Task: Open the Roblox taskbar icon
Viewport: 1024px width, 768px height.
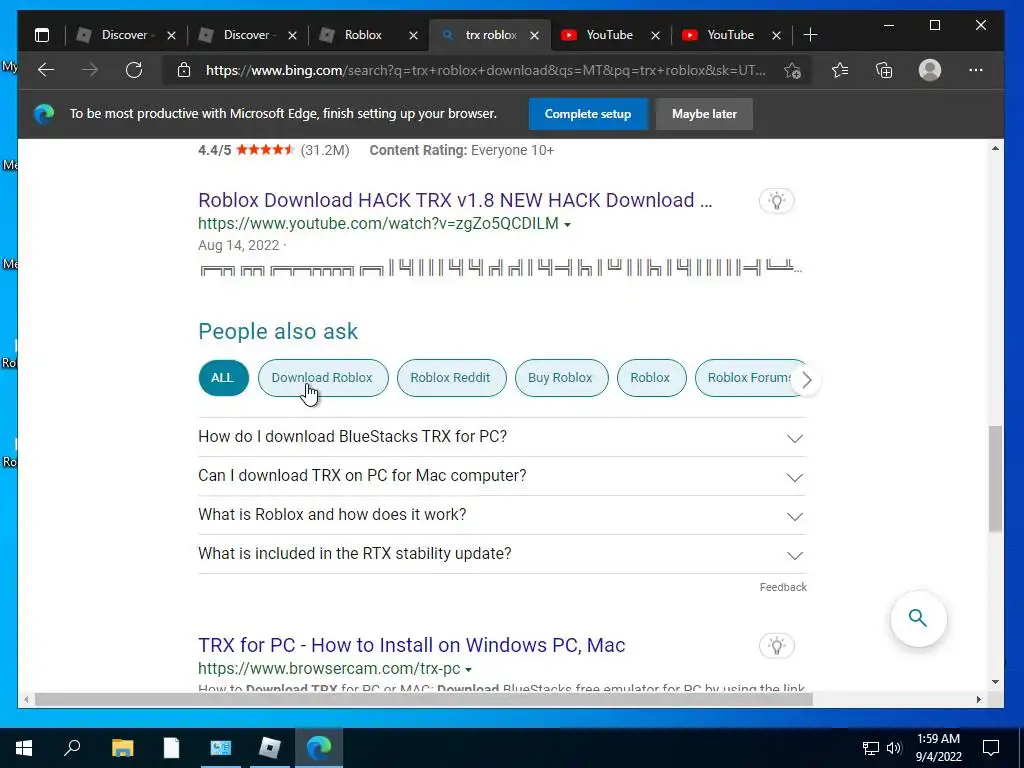Action: pyautogui.click(x=269, y=748)
